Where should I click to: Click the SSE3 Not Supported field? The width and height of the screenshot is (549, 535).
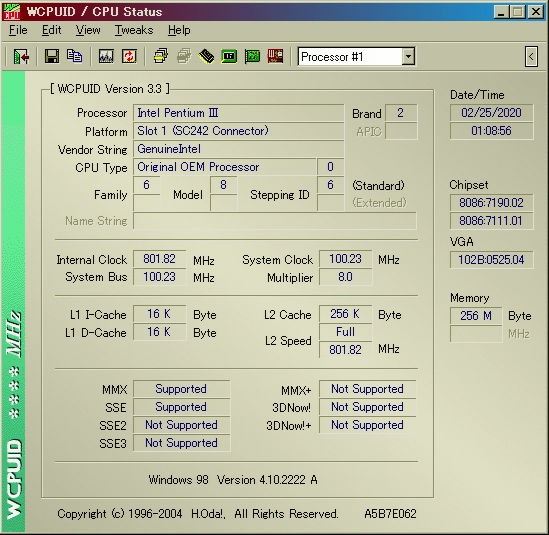181,443
